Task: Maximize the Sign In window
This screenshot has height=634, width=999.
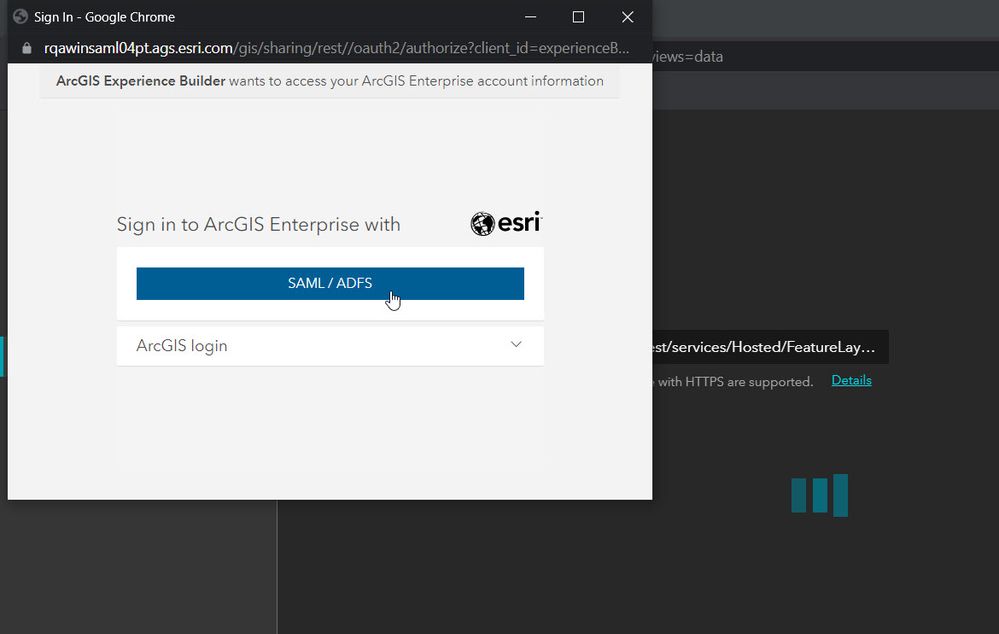Action: point(579,17)
